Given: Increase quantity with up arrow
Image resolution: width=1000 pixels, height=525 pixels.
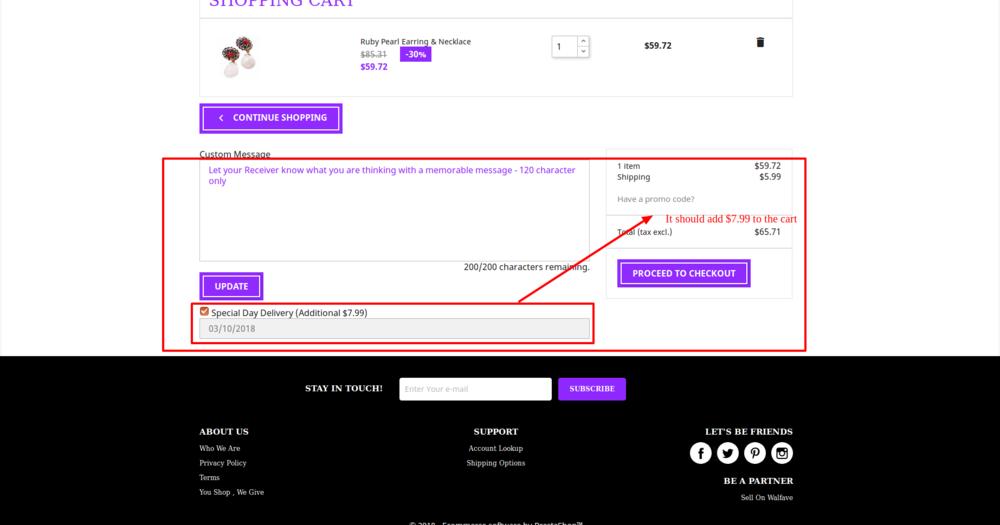Looking at the screenshot, I should [583, 41].
